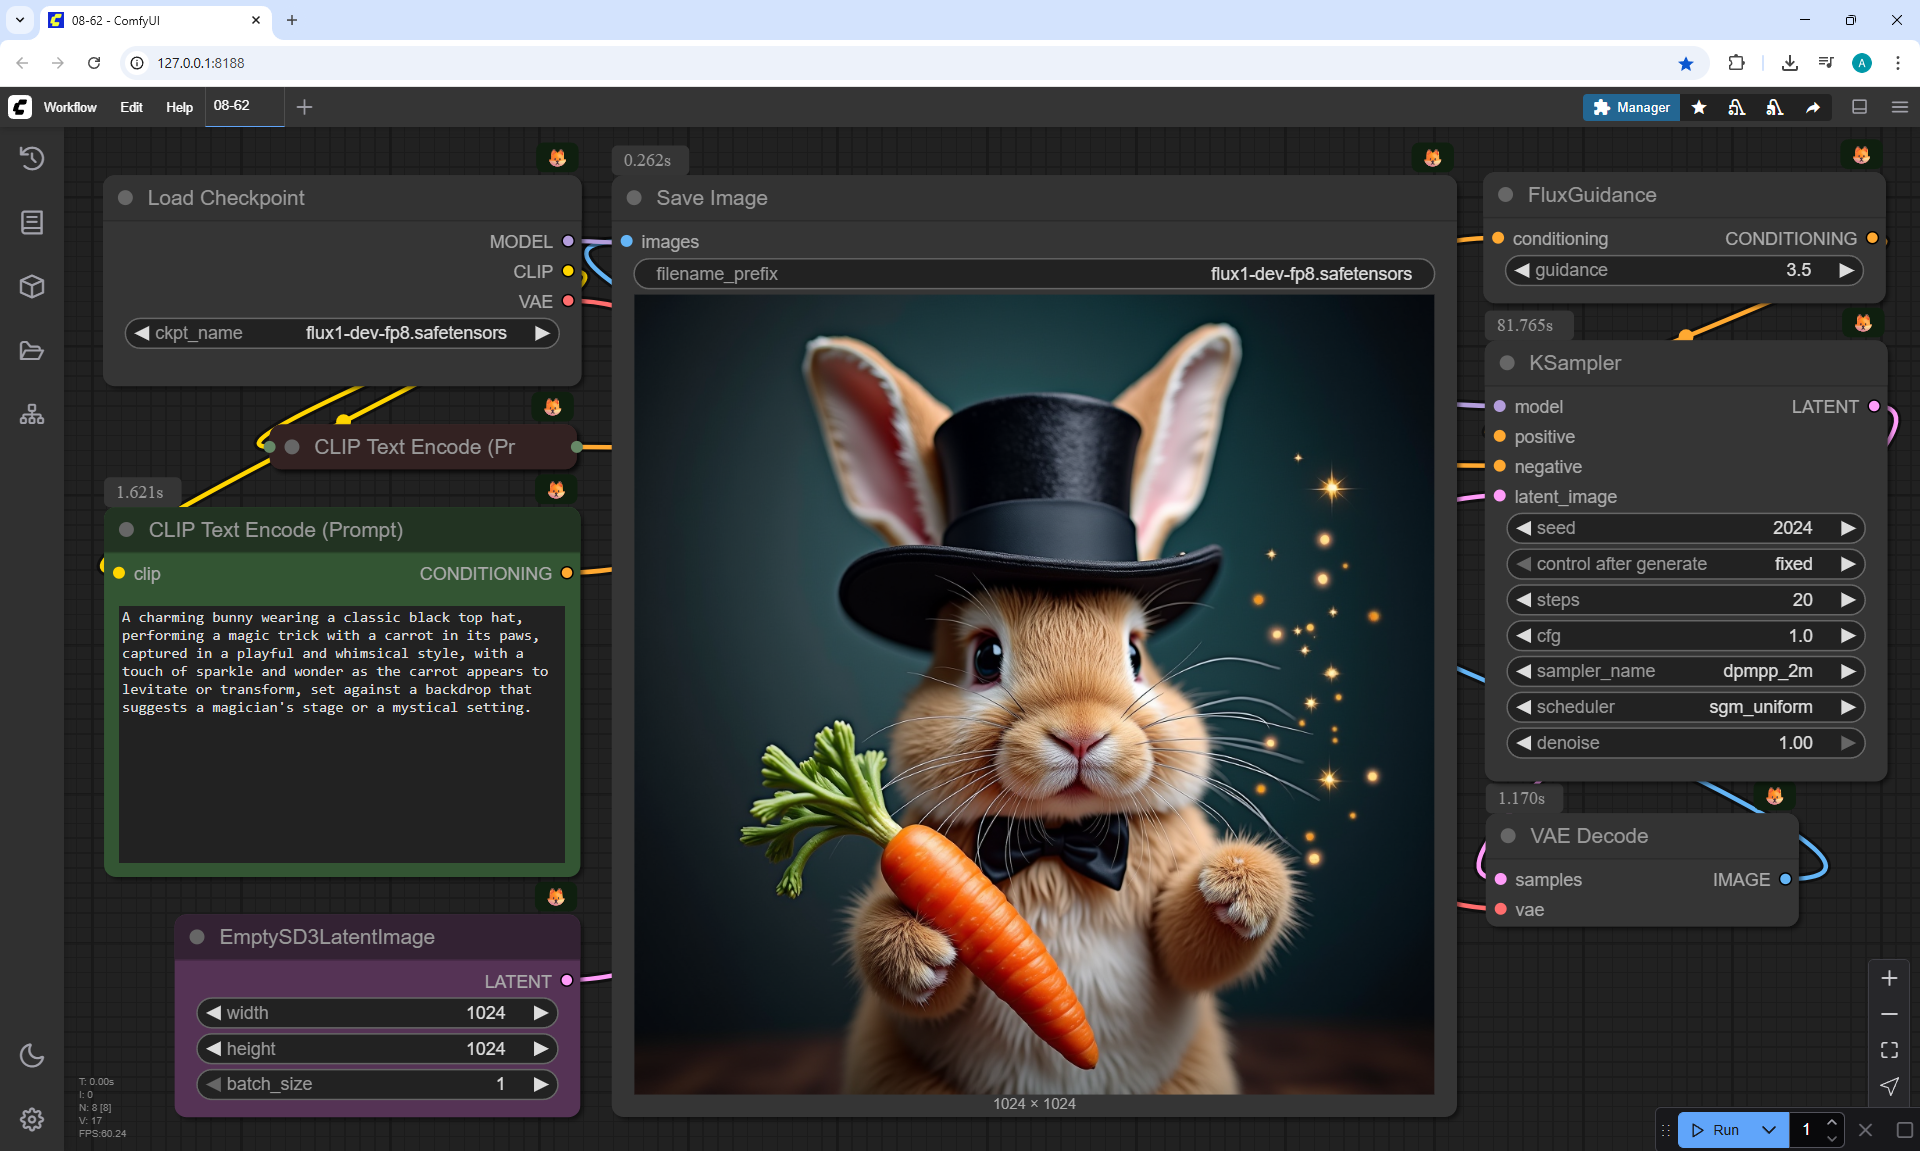Open the Run button dropdown arrow
Screen dimensions: 1920x1151
pyautogui.click(x=1768, y=1130)
